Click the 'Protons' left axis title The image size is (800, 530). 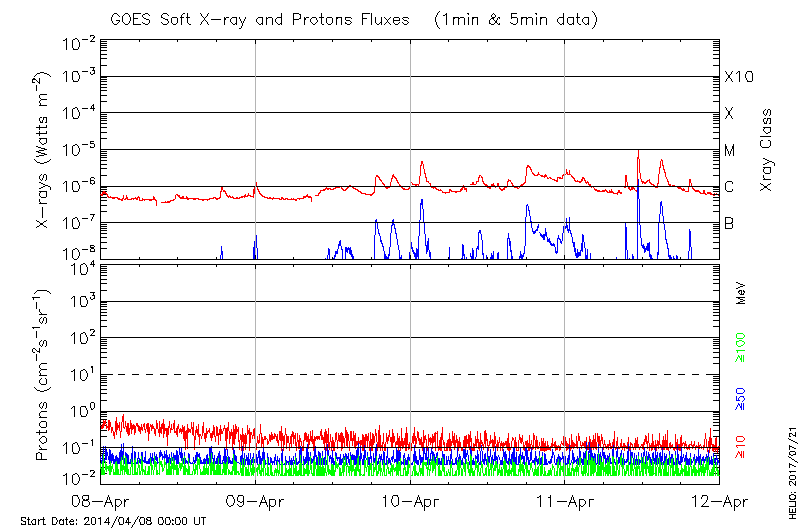[x=43, y=375]
